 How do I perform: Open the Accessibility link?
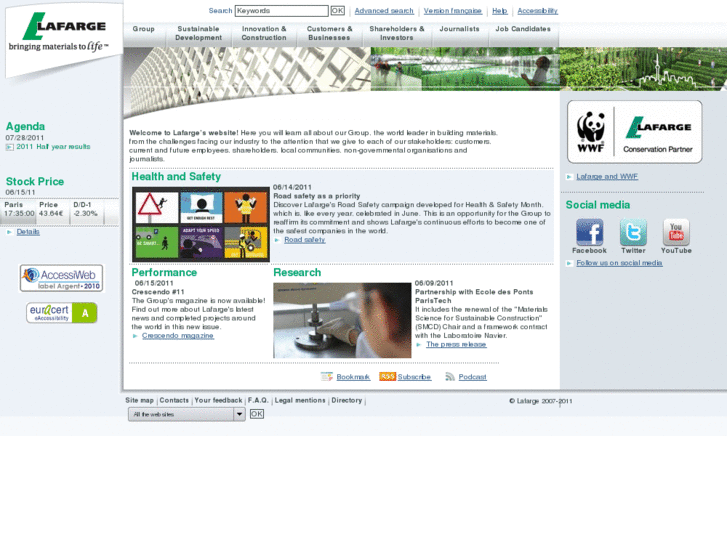tap(537, 11)
